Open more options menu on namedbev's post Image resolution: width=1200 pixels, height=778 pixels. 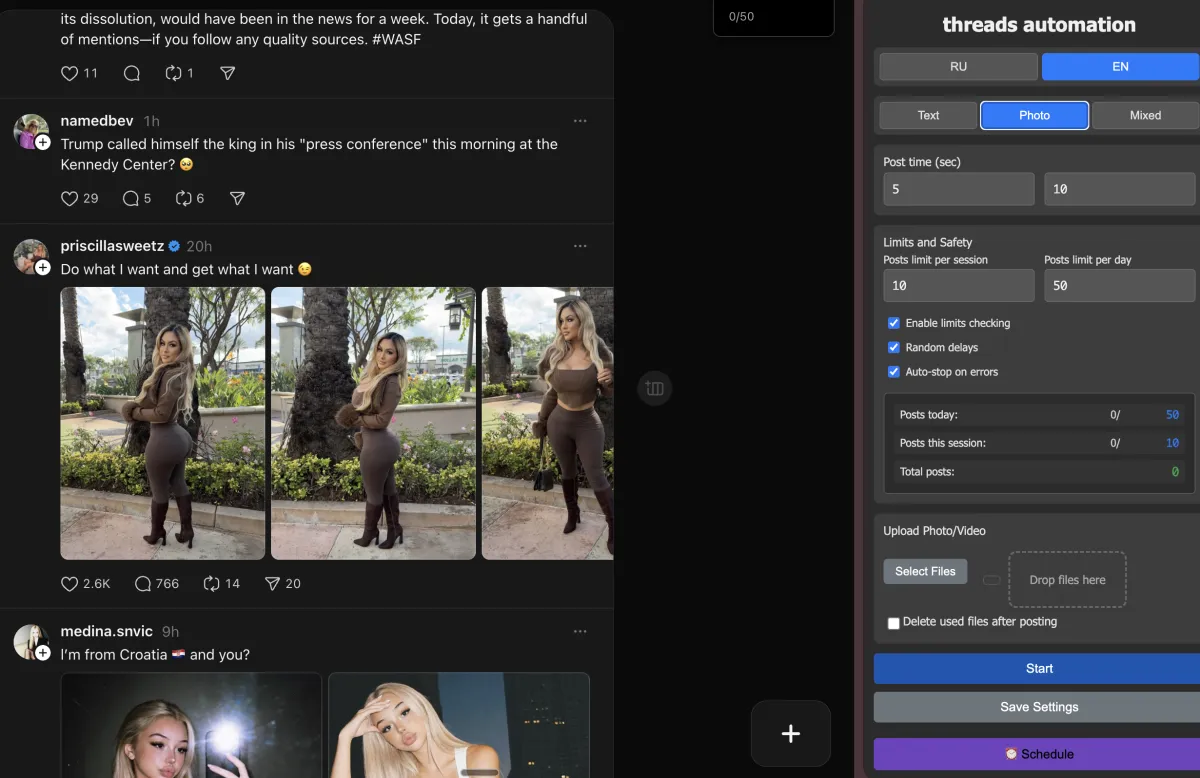click(x=580, y=121)
